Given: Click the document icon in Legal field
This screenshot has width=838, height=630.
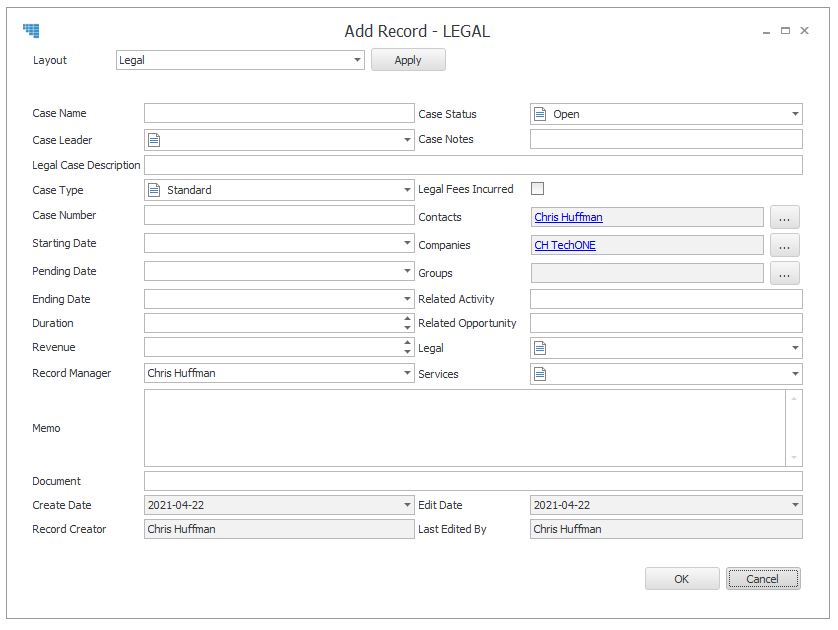Looking at the screenshot, I should 540,348.
